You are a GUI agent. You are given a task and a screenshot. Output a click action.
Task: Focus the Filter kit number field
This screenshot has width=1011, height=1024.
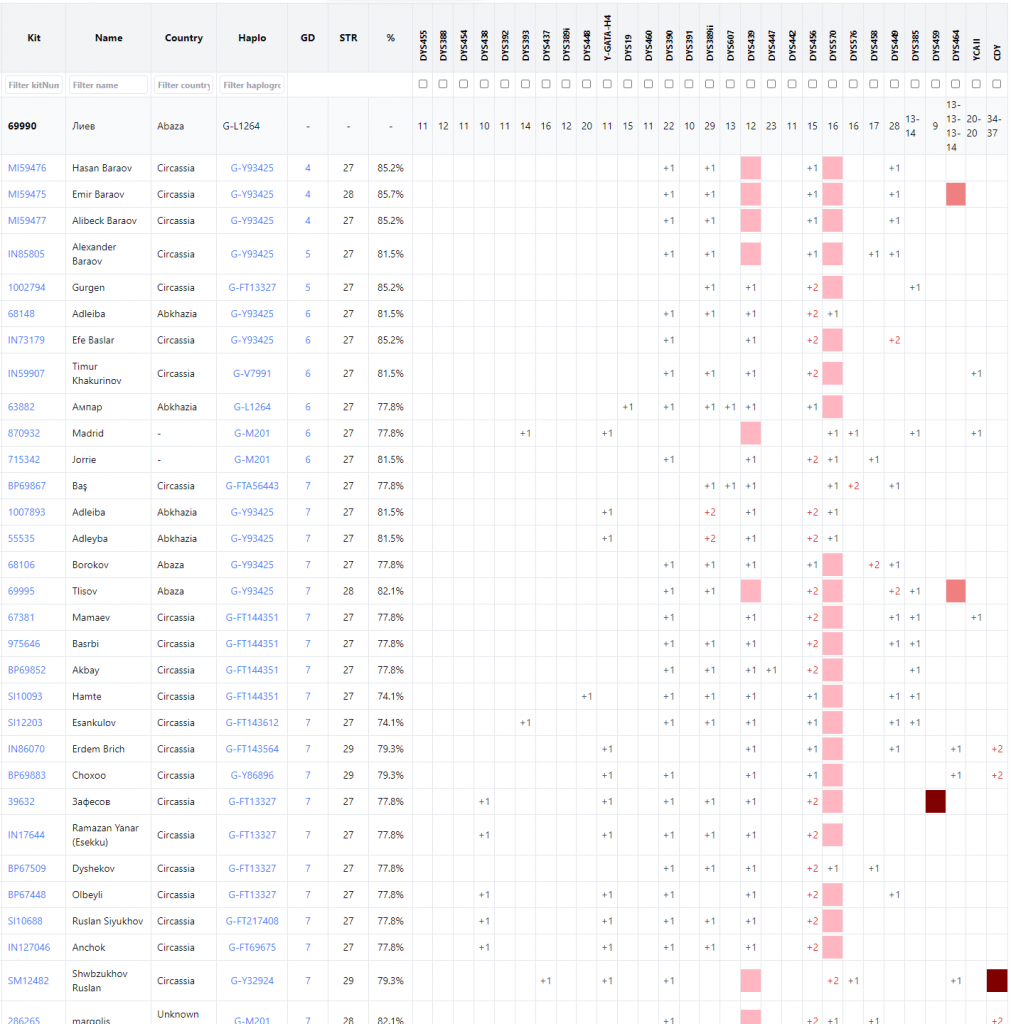[34, 85]
